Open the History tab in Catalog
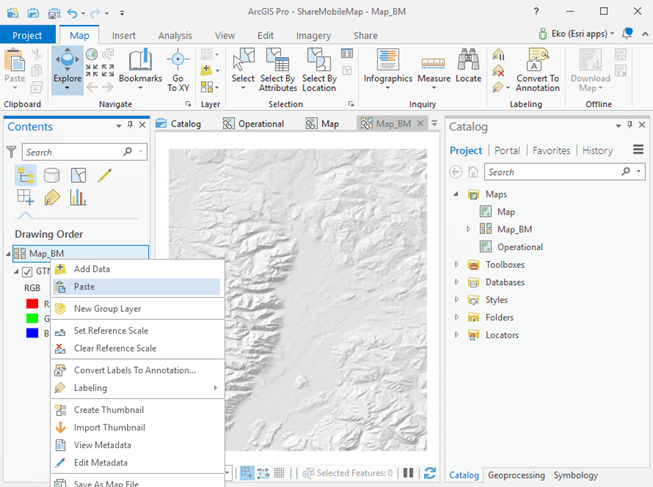 coord(597,150)
